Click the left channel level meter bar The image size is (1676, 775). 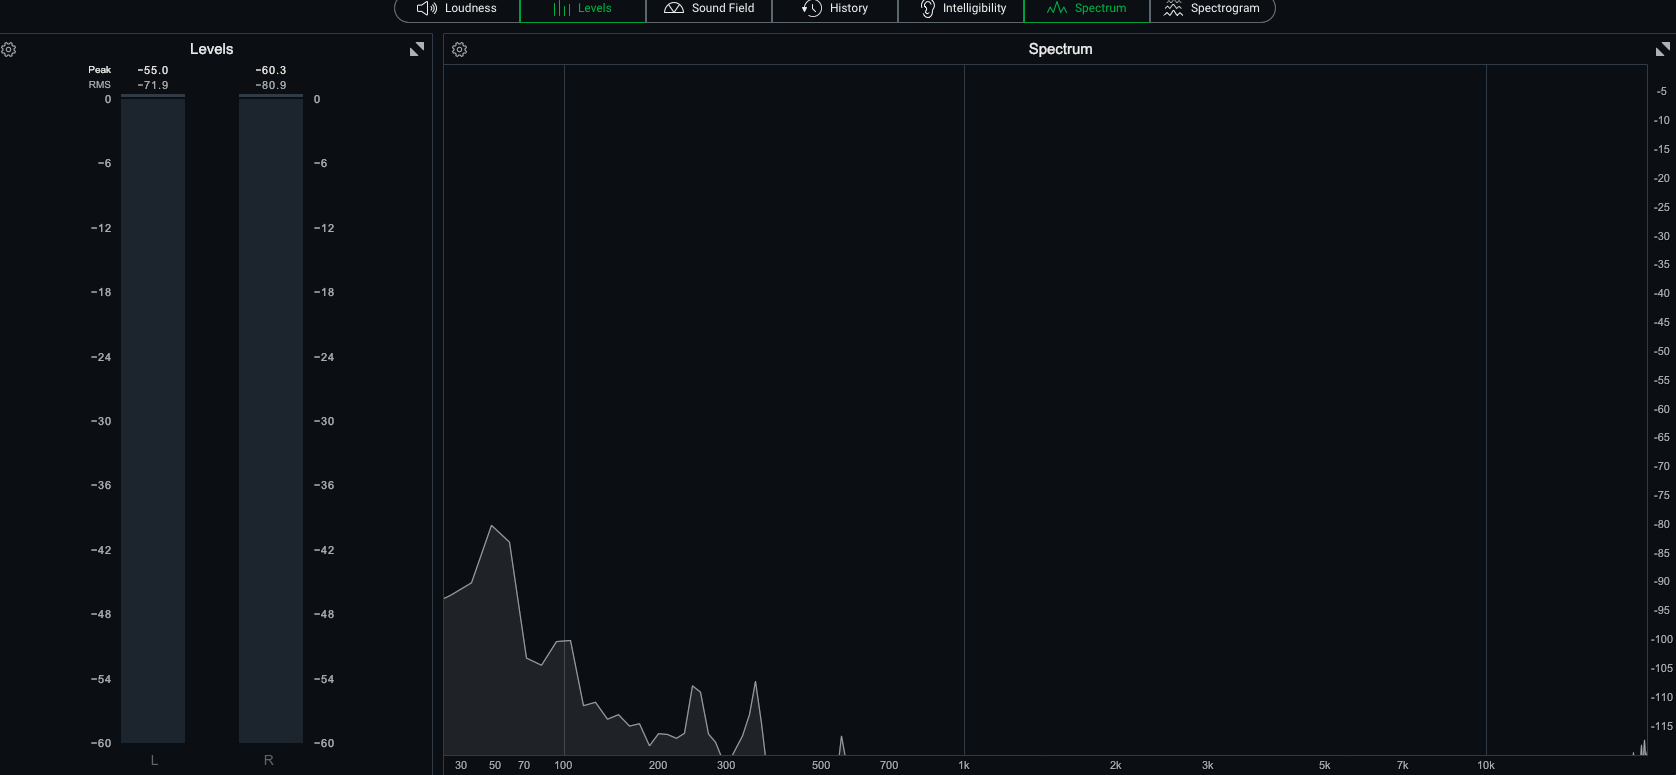click(x=153, y=420)
